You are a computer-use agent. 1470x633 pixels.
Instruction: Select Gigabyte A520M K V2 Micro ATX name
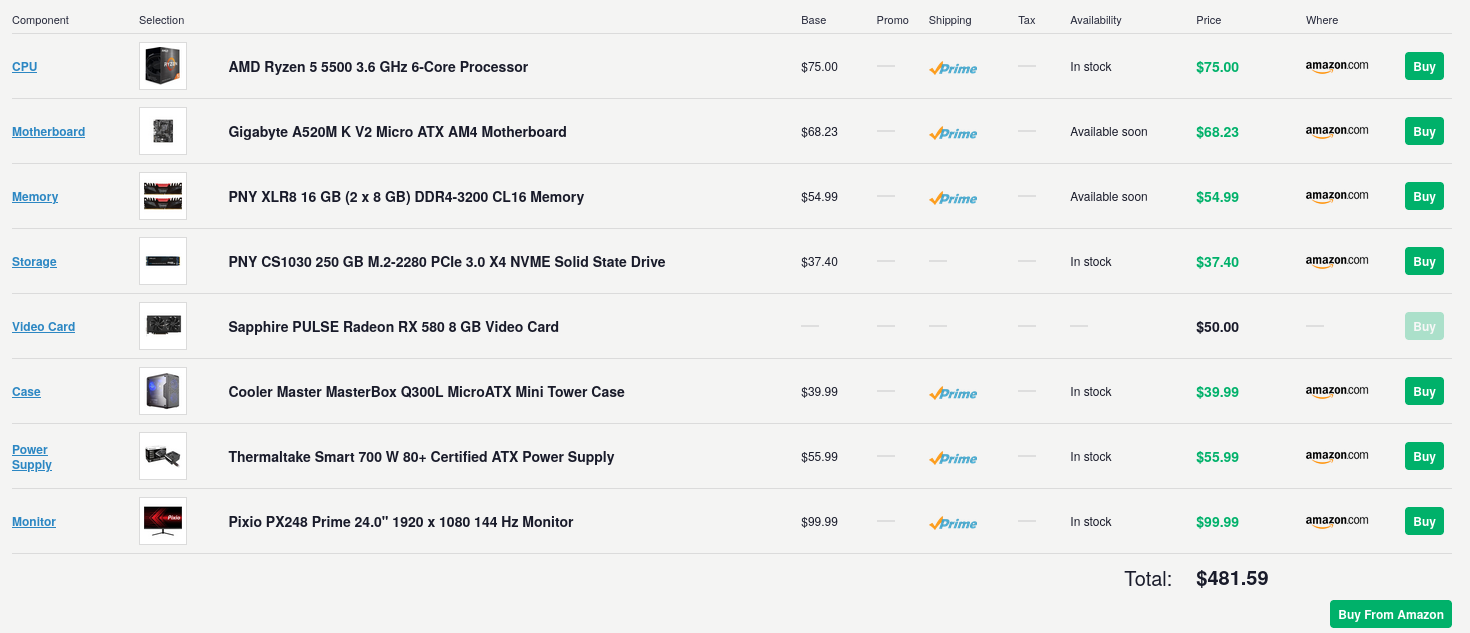[398, 132]
